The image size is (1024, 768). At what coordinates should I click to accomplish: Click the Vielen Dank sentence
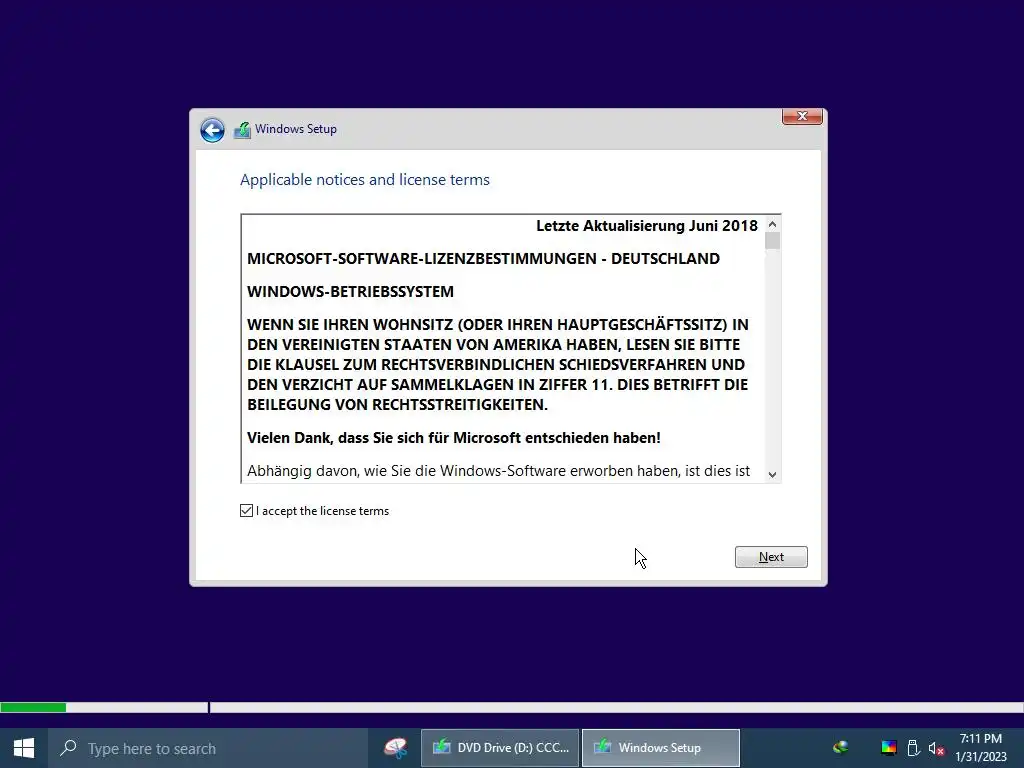(454, 438)
